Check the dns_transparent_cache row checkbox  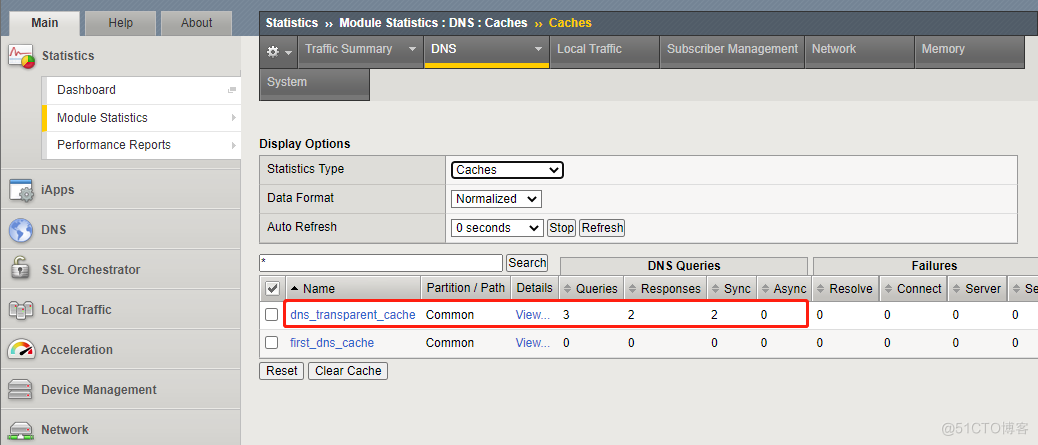click(x=272, y=315)
